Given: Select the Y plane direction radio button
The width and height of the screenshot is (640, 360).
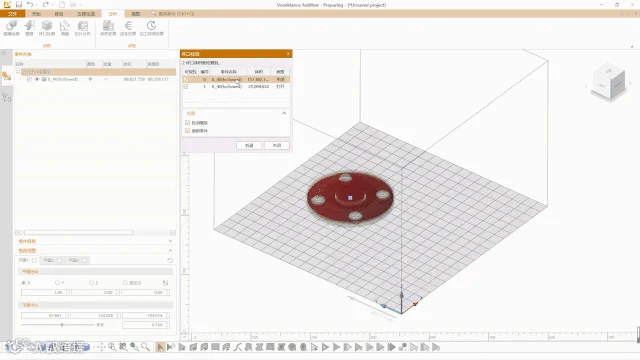Looking at the screenshot, I should [57, 282].
